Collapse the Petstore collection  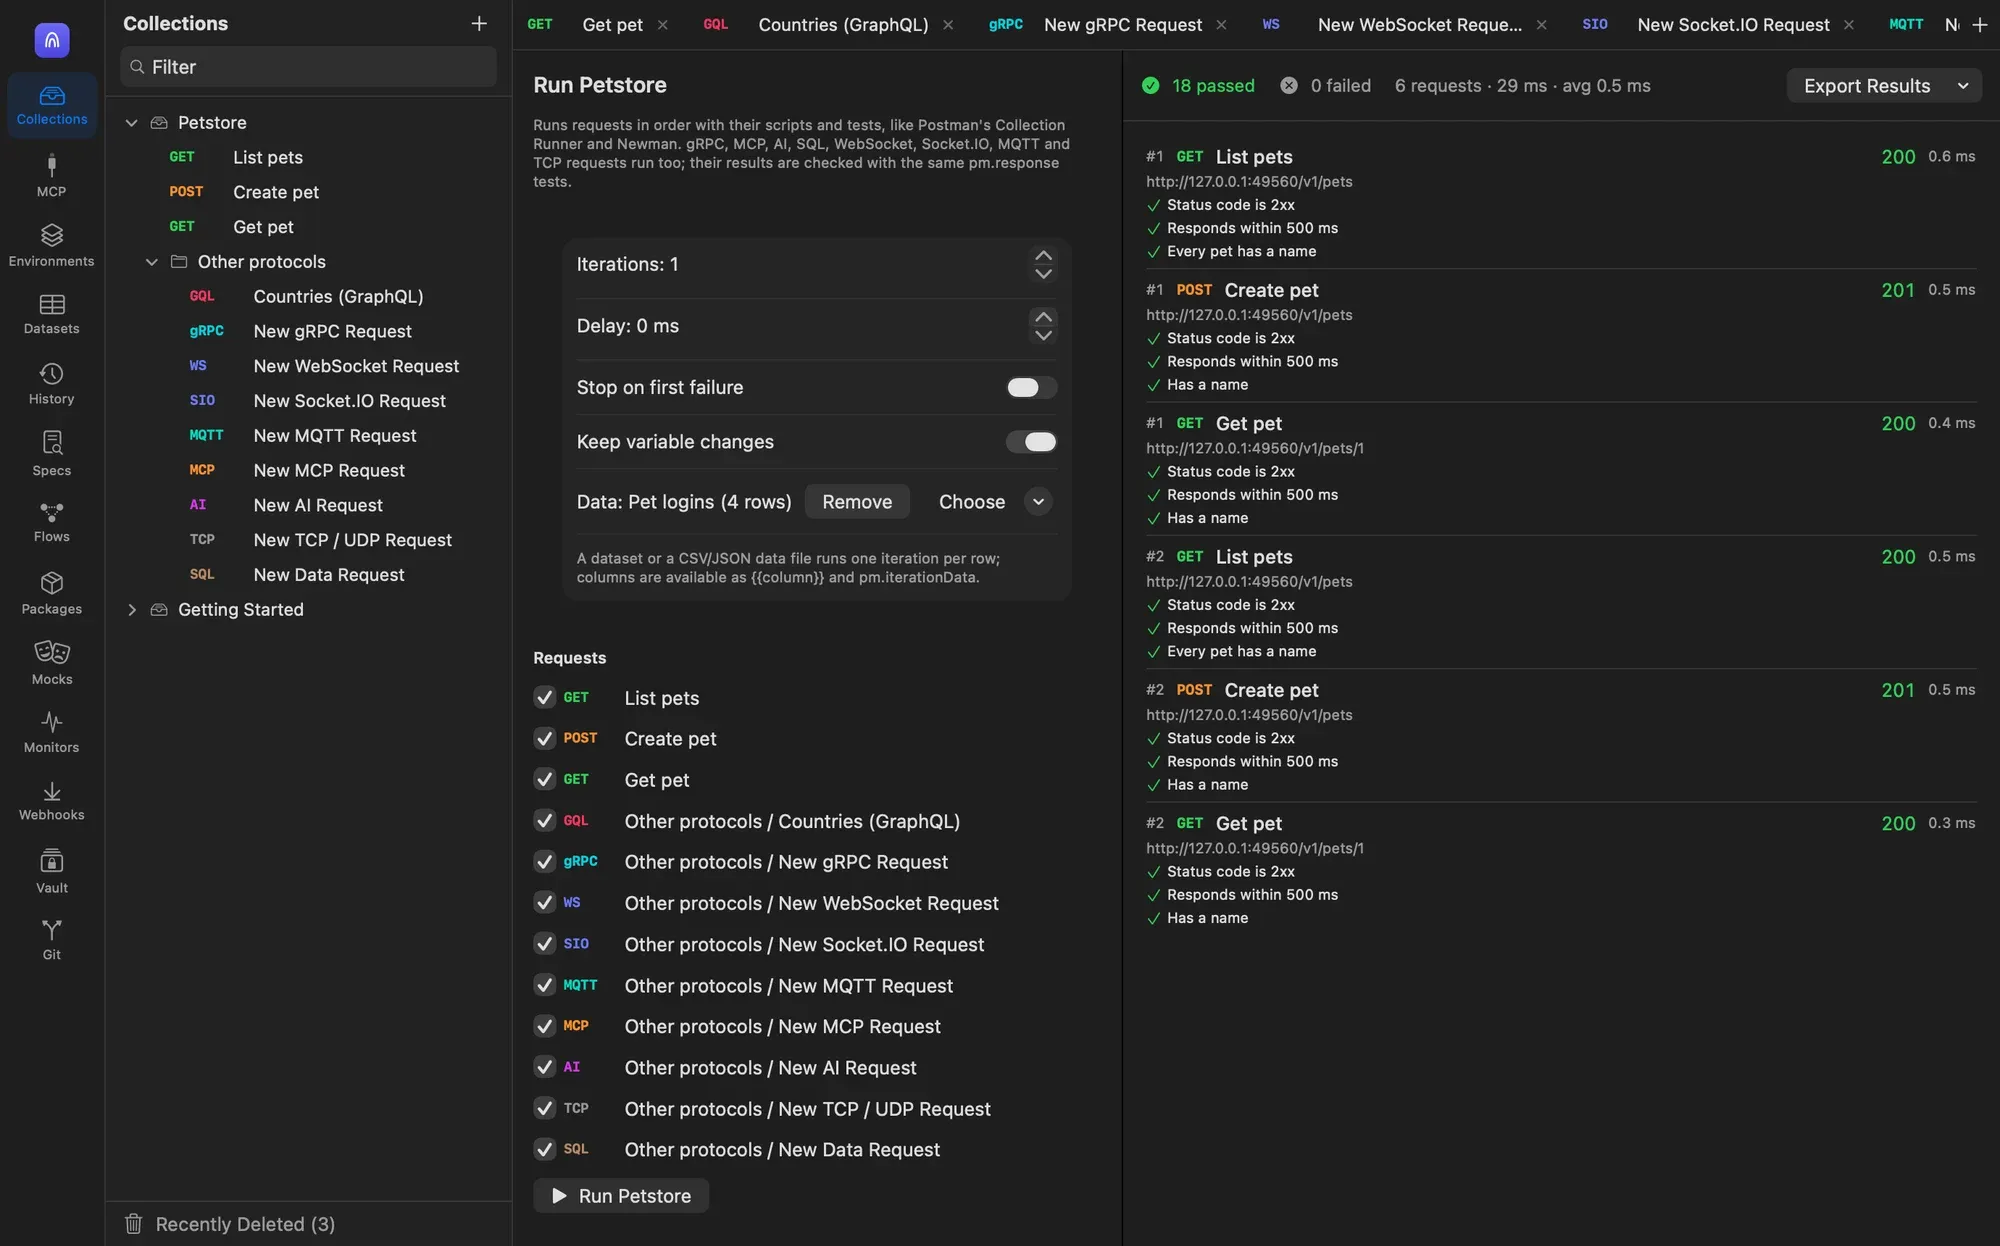click(131, 122)
